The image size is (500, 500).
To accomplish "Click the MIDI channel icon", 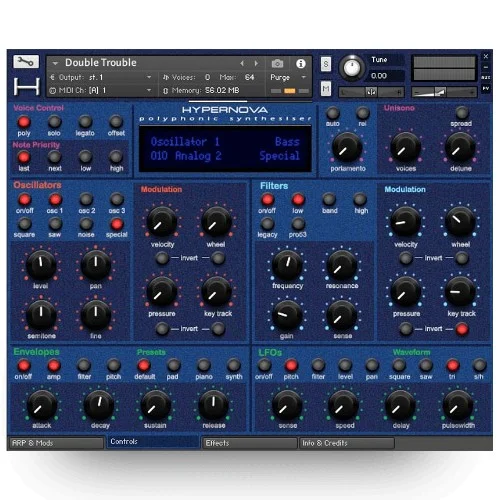I will [53, 90].
